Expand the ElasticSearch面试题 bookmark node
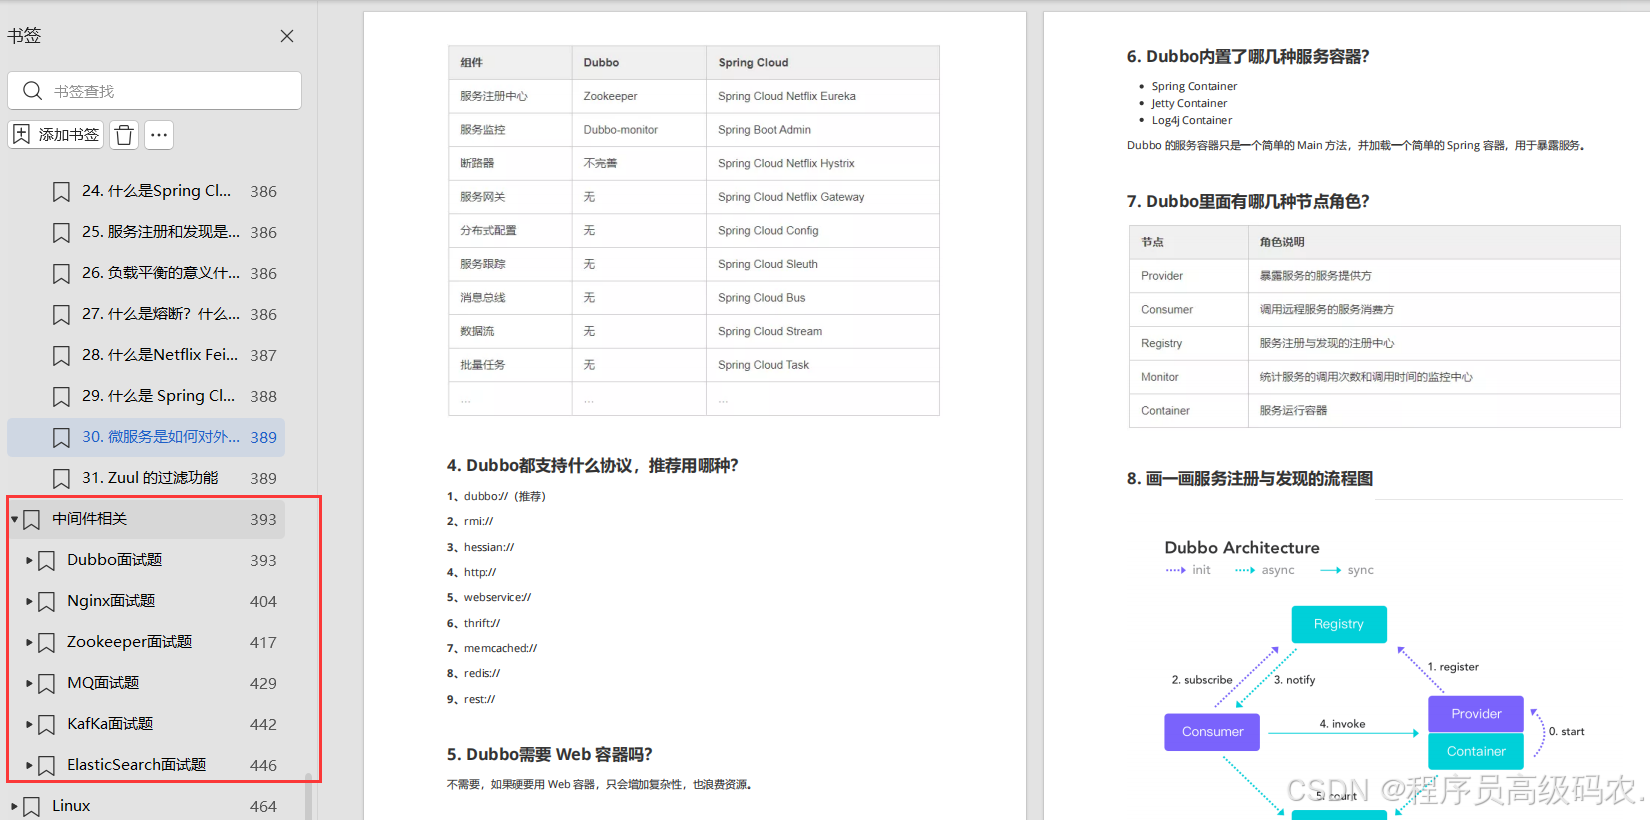The height and width of the screenshot is (820, 1650). pyautogui.click(x=29, y=765)
